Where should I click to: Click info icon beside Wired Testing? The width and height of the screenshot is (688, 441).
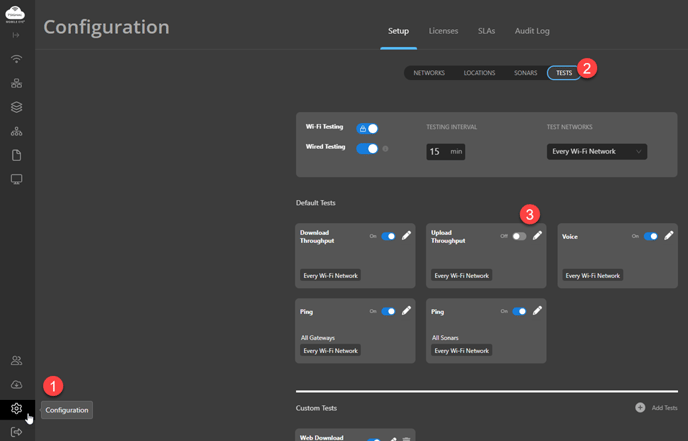click(385, 149)
